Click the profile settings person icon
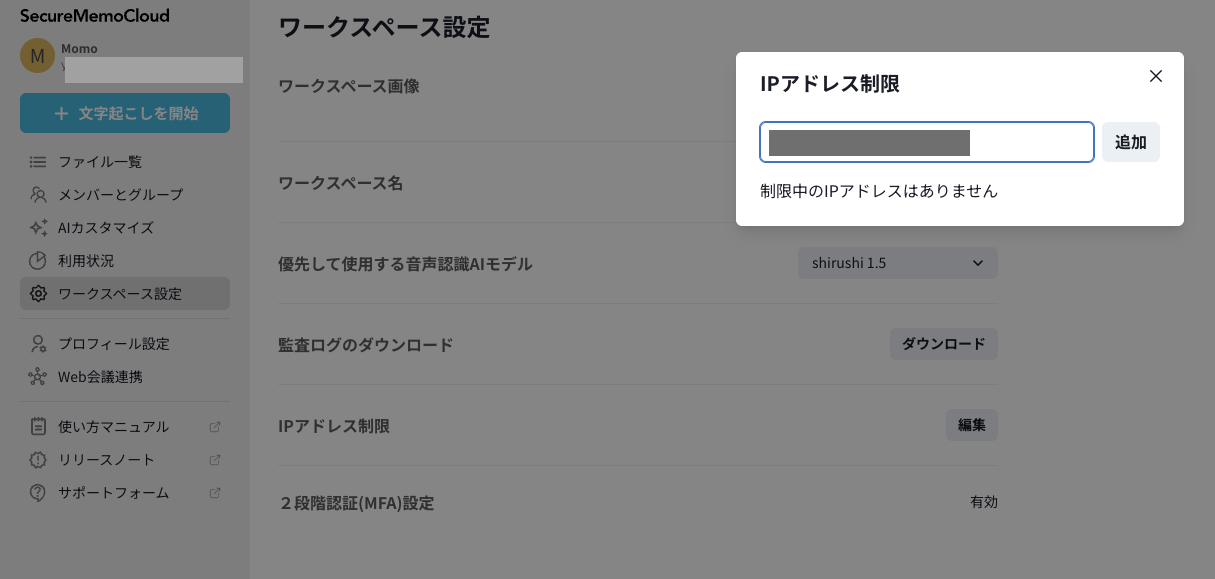The height and width of the screenshot is (579, 1215). click(38, 344)
